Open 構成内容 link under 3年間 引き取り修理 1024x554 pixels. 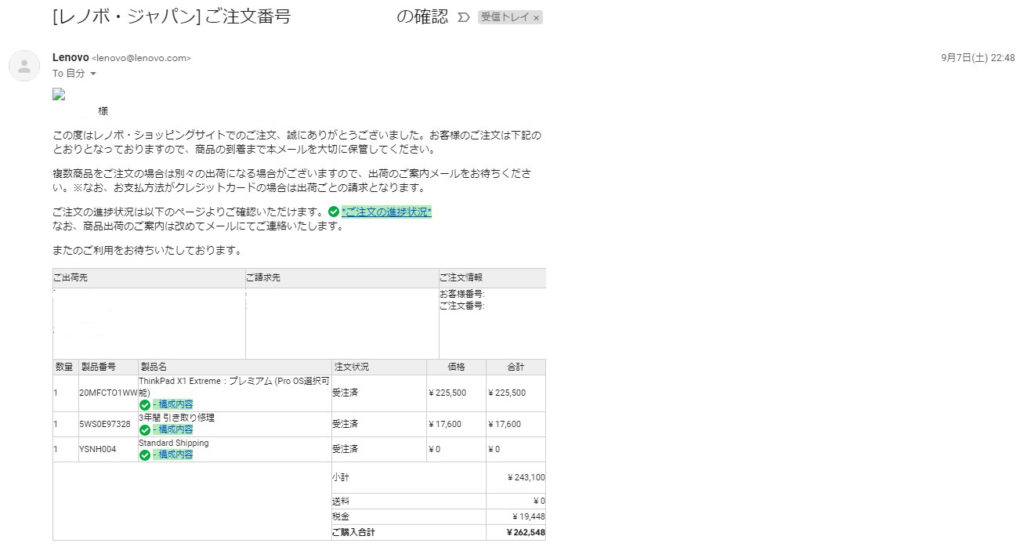click(173, 429)
